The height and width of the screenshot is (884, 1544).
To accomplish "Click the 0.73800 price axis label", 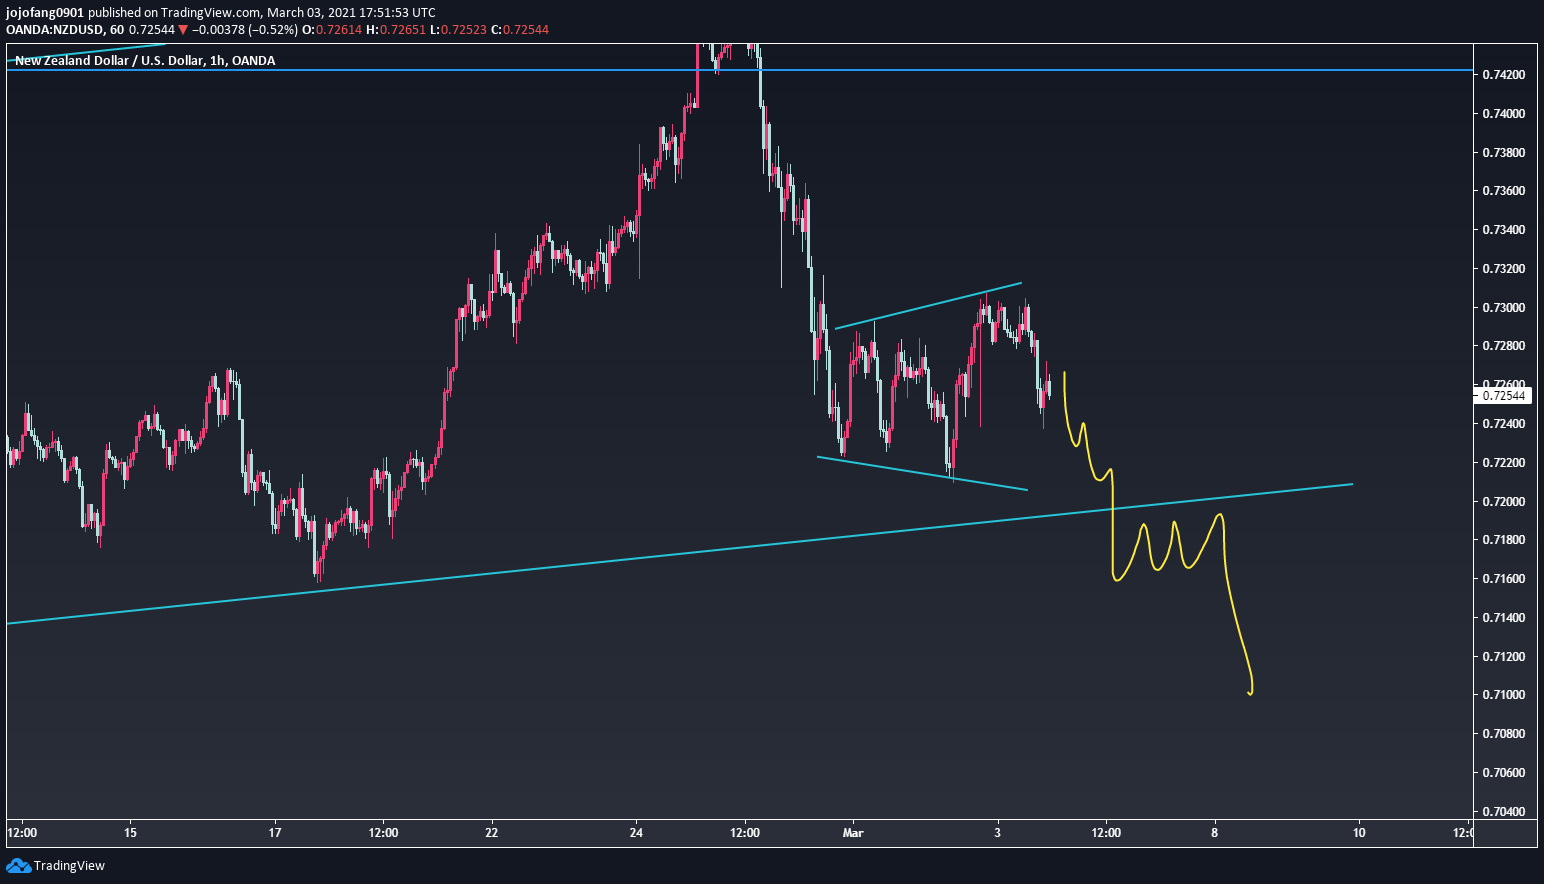I will tap(1503, 153).
